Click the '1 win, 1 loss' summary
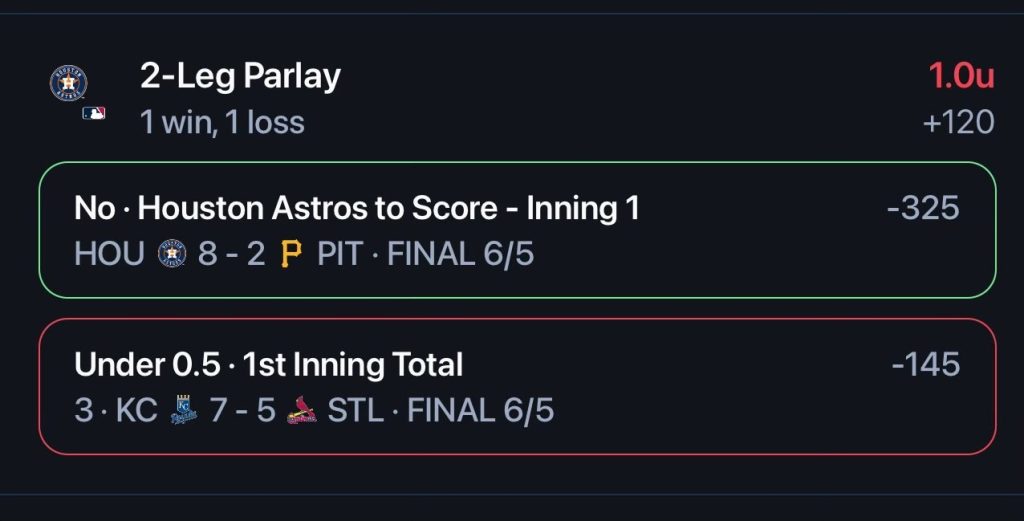Screen dimensions: 1024x521 223,122
